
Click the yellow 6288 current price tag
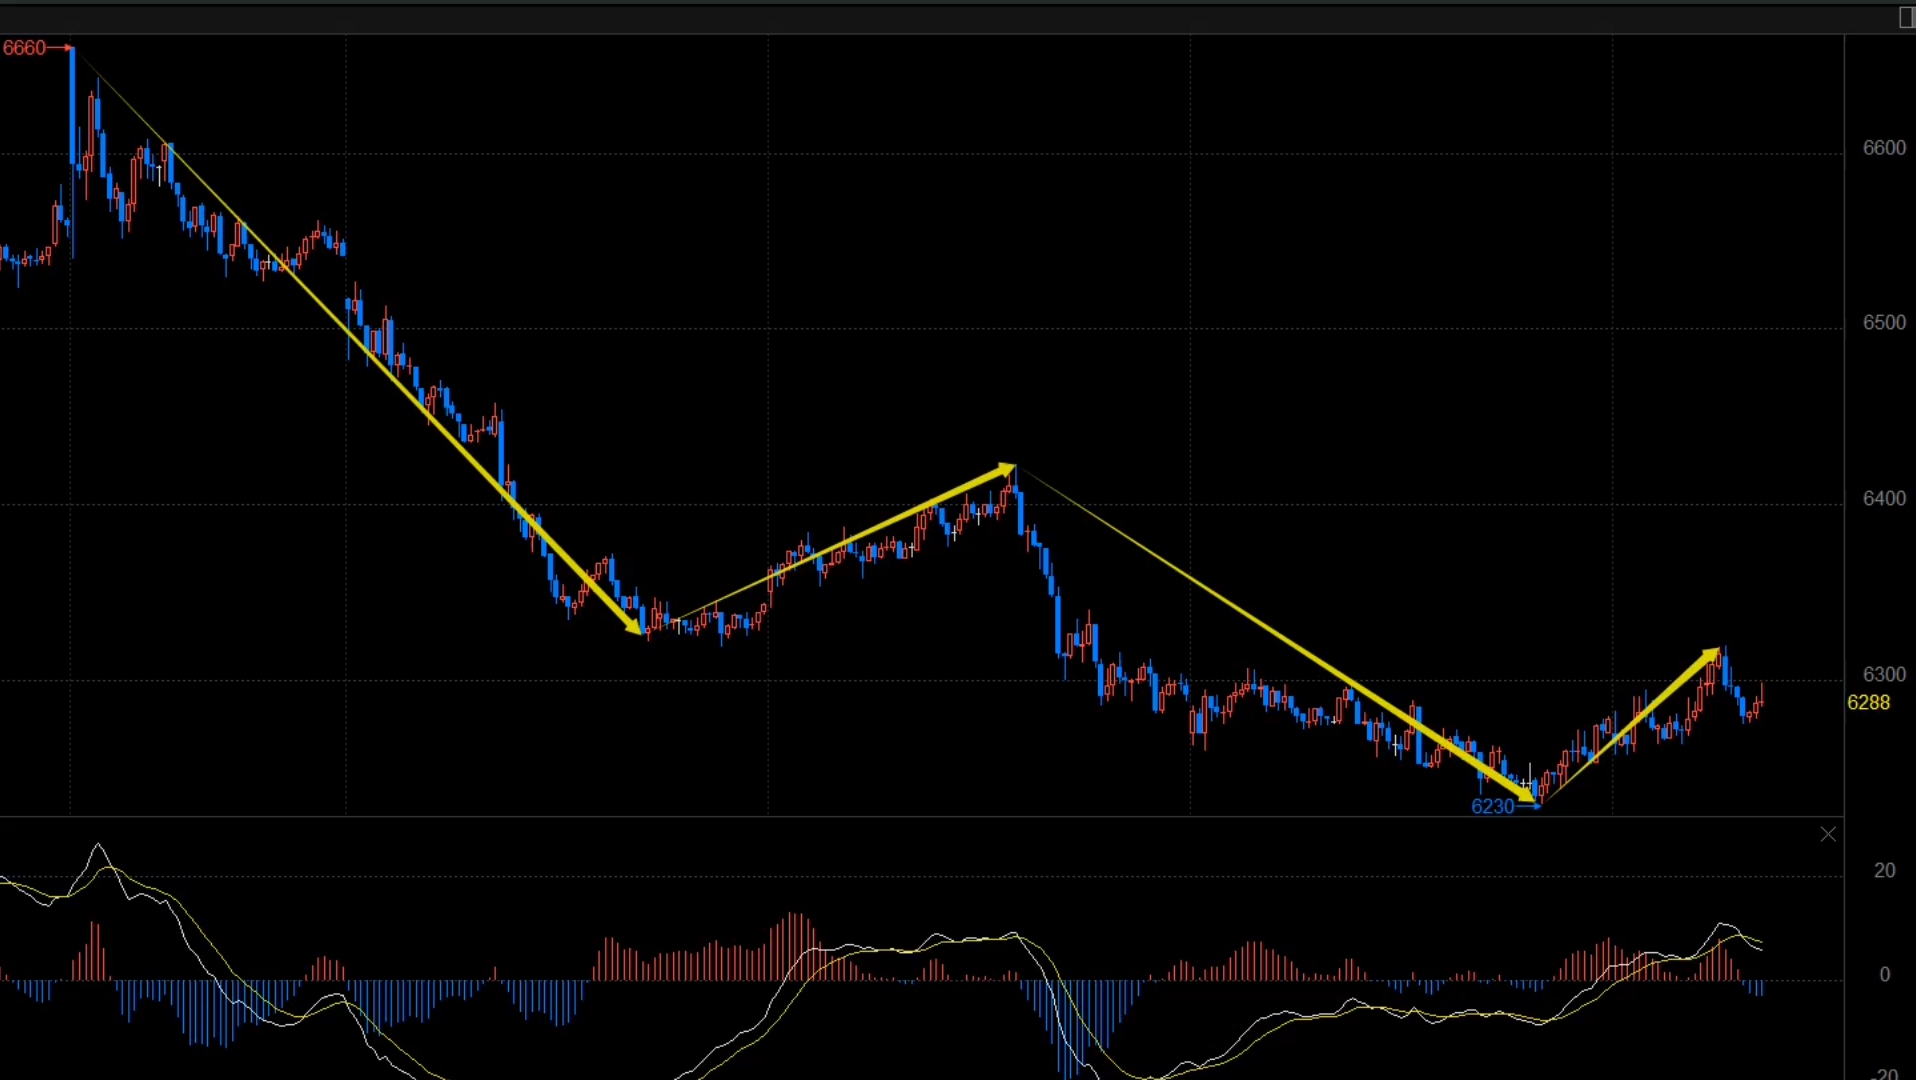pyautogui.click(x=1868, y=702)
